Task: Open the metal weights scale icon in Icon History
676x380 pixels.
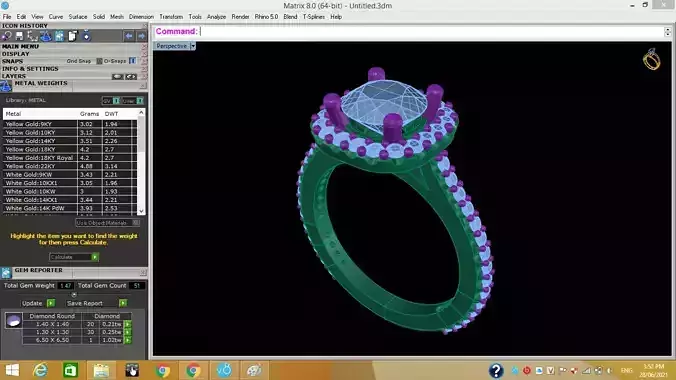Action: pyautogui.click(x=46, y=36)
